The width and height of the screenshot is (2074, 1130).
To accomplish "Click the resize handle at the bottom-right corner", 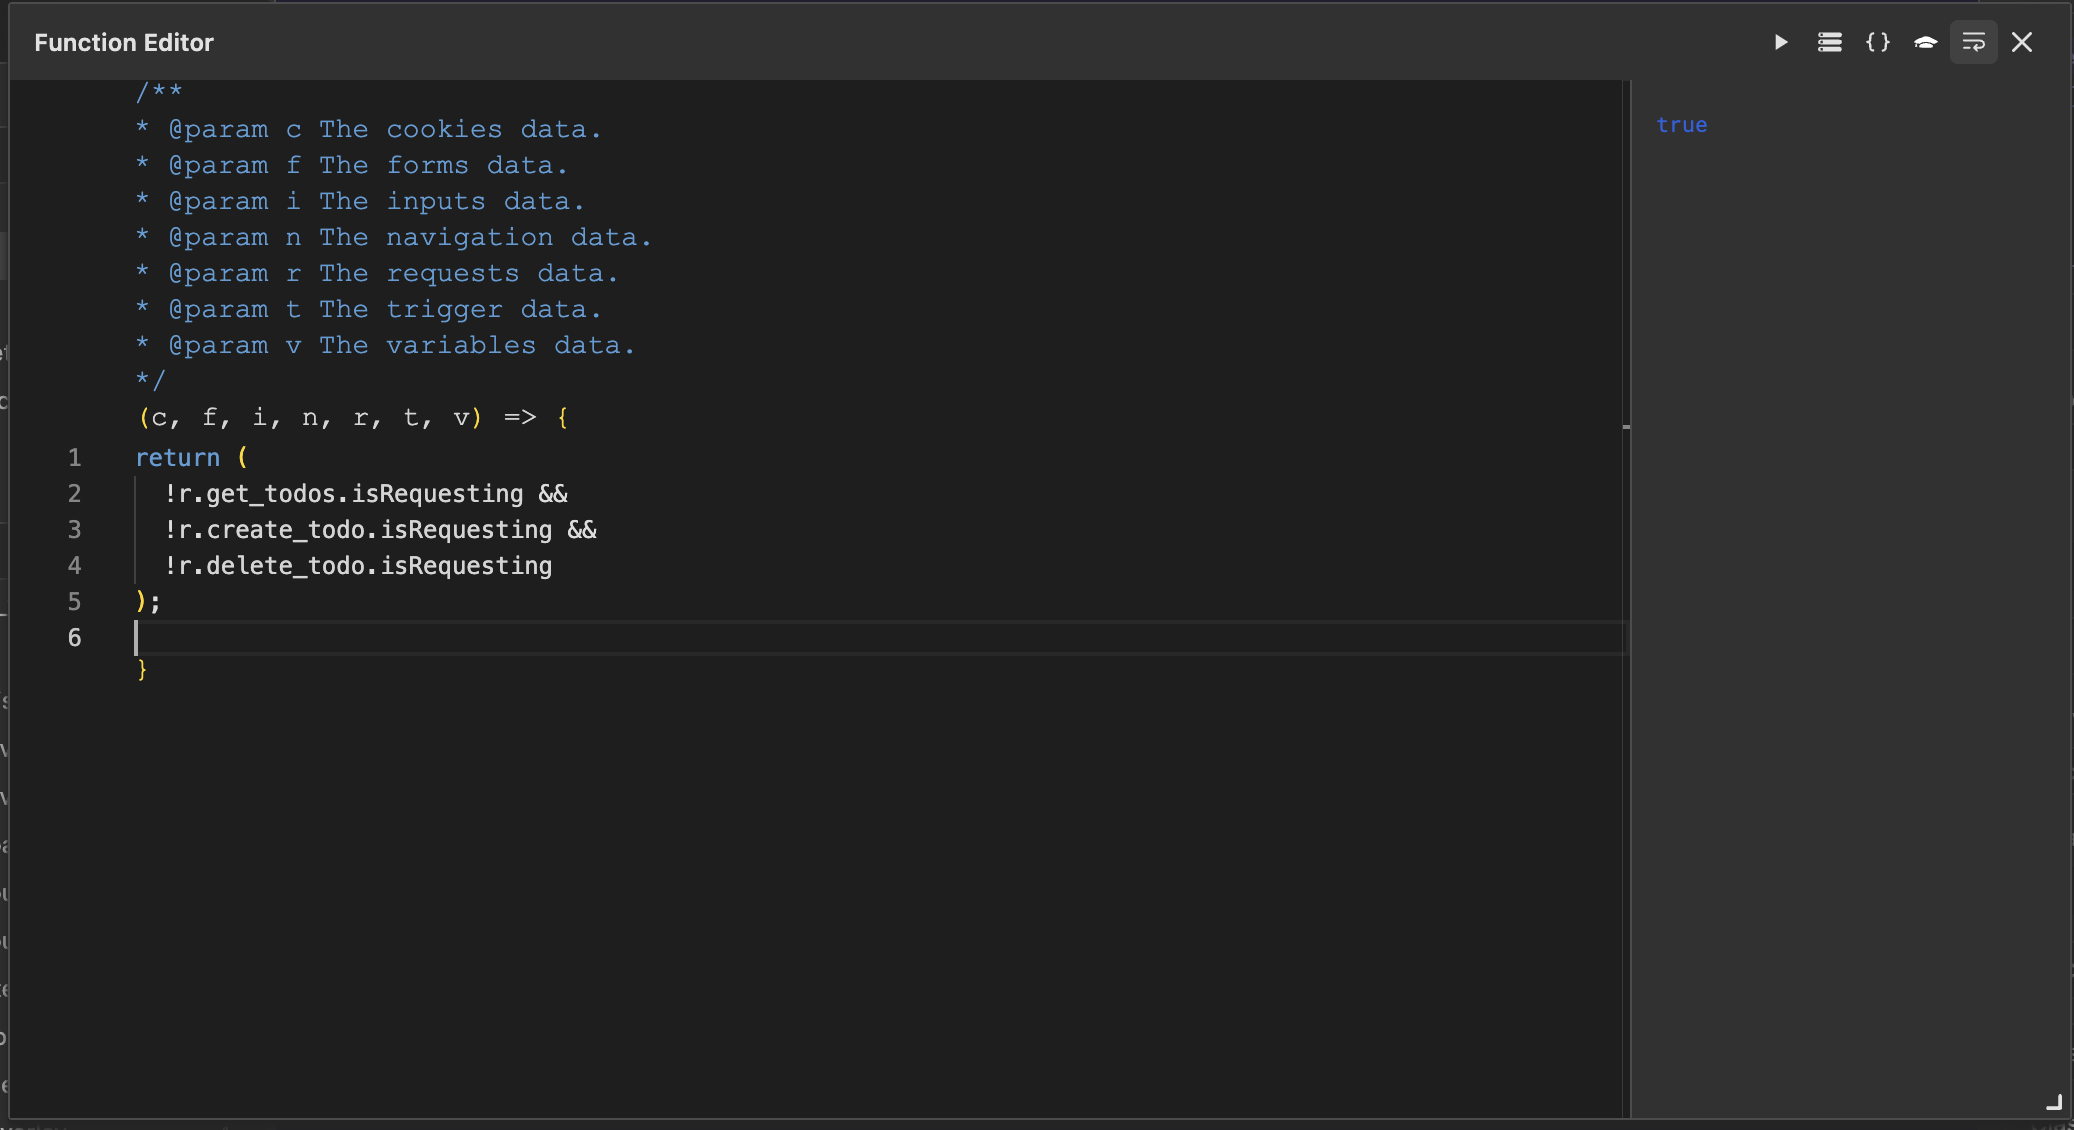I will pos(2053,1102).
